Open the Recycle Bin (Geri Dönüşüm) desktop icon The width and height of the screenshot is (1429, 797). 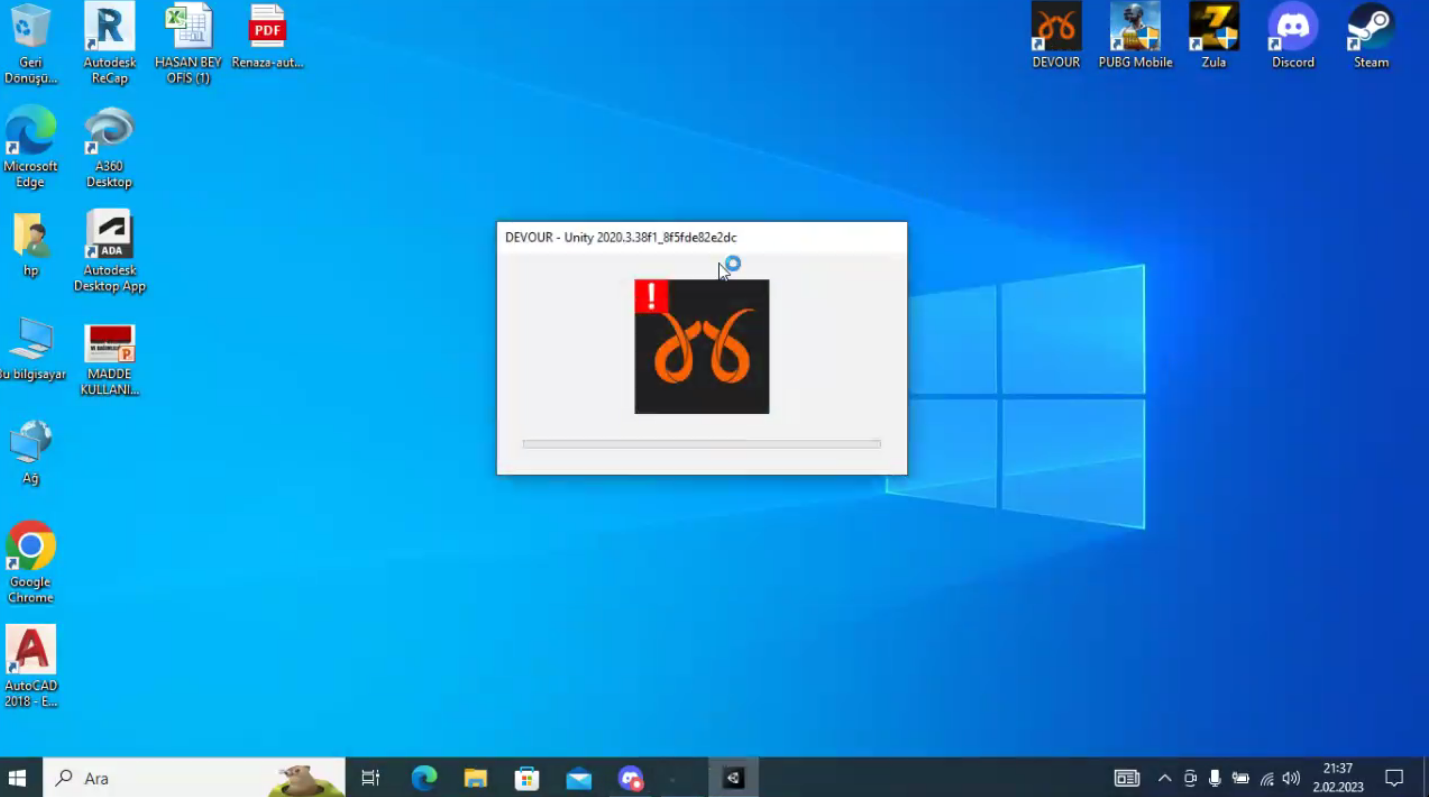(31, 44)
